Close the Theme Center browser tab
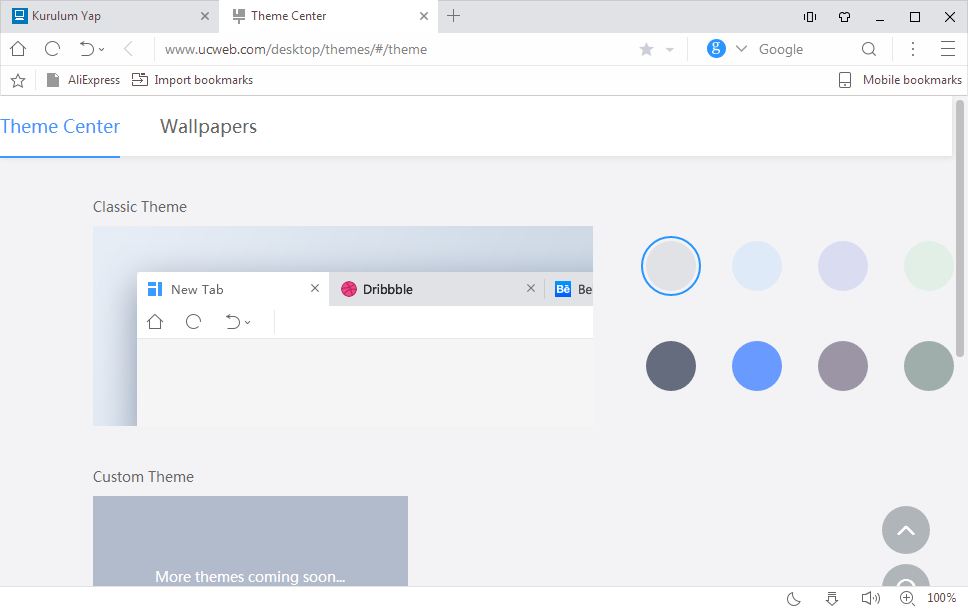 424,16
